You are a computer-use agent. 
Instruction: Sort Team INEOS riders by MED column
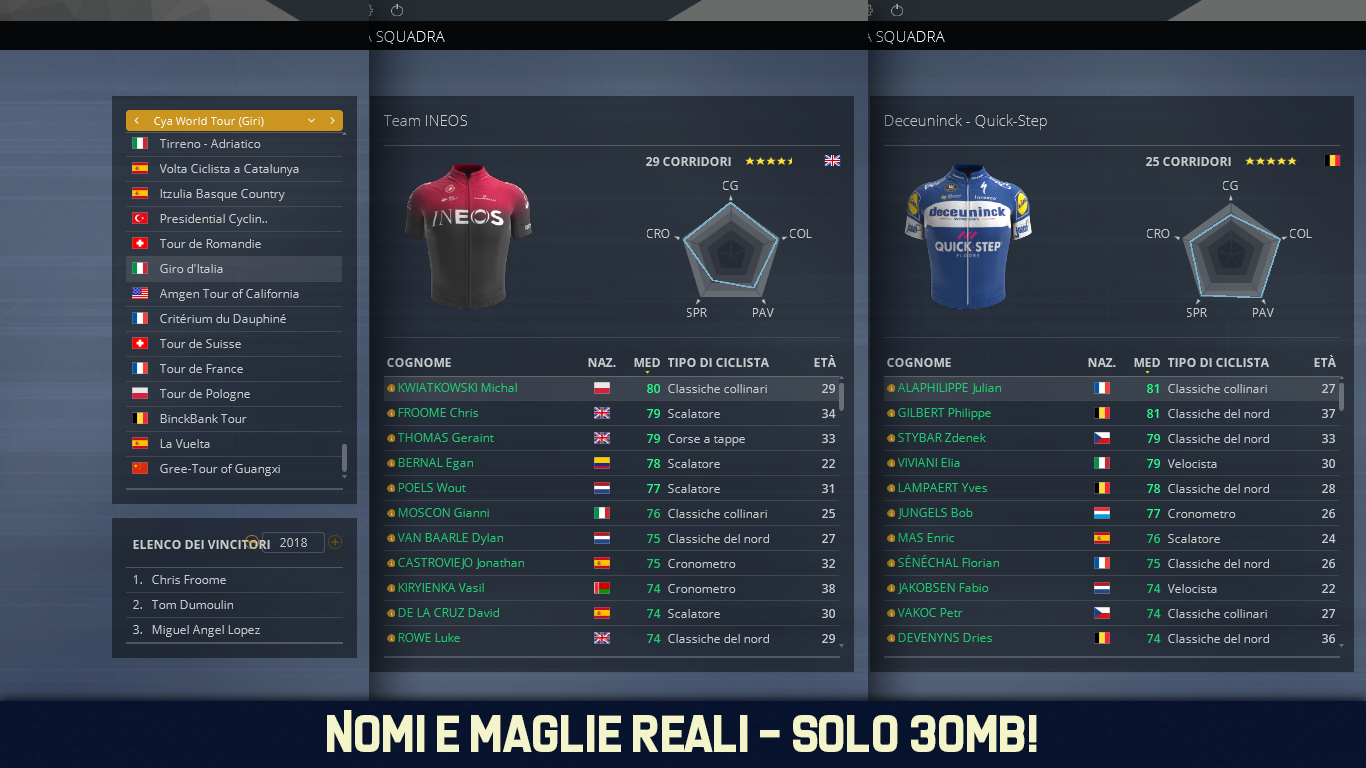point(647,363)
